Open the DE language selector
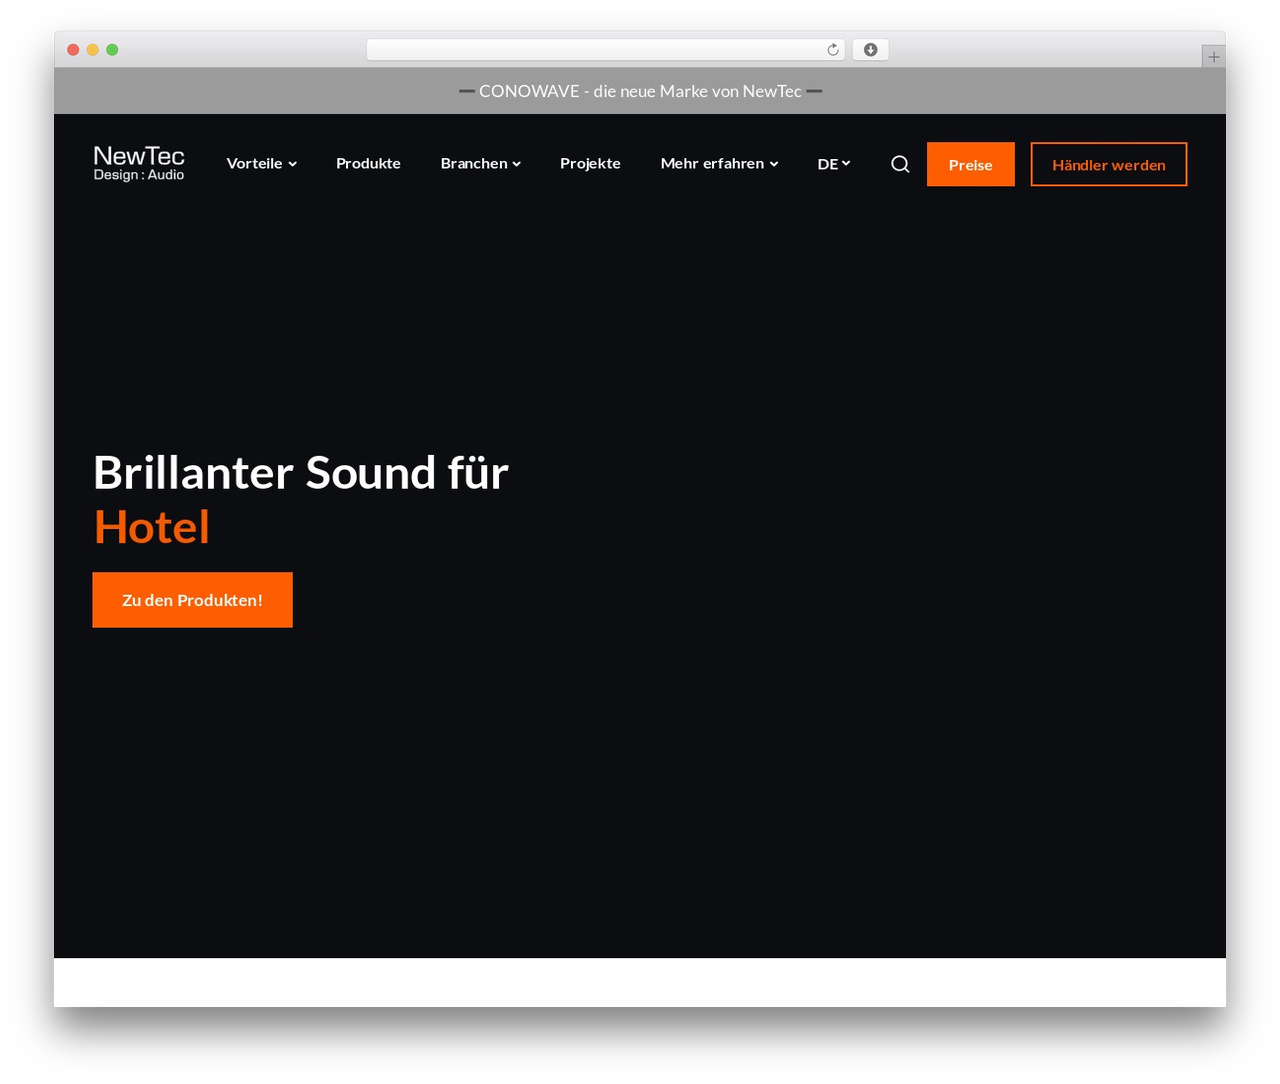The height and width of the screenshot is (1084, 1280). pyautogui.click(x=833, y=164)
